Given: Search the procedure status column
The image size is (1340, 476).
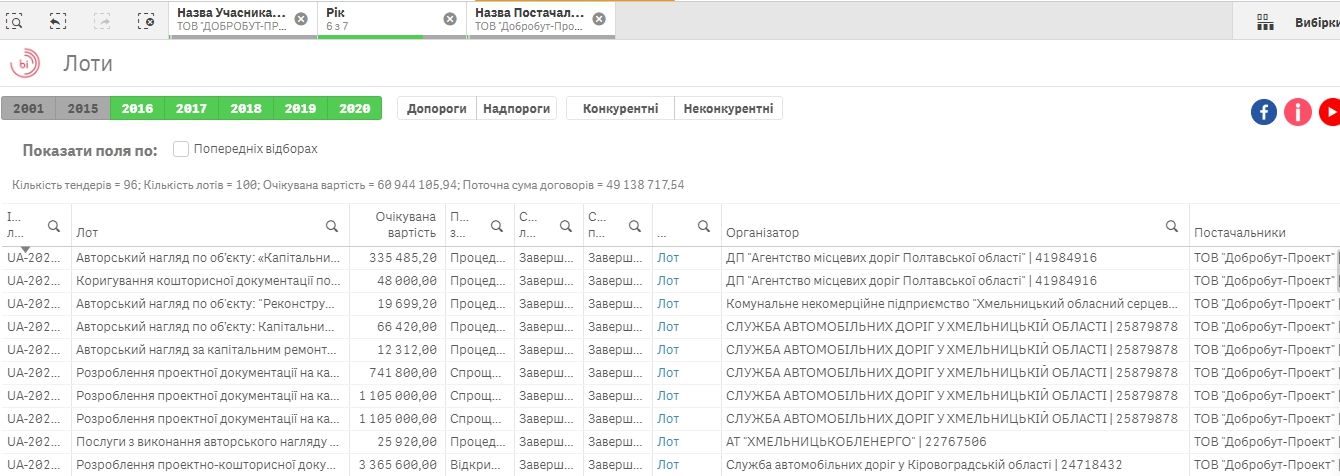Looking at the screenshot, I should click(x=634, y=225).
